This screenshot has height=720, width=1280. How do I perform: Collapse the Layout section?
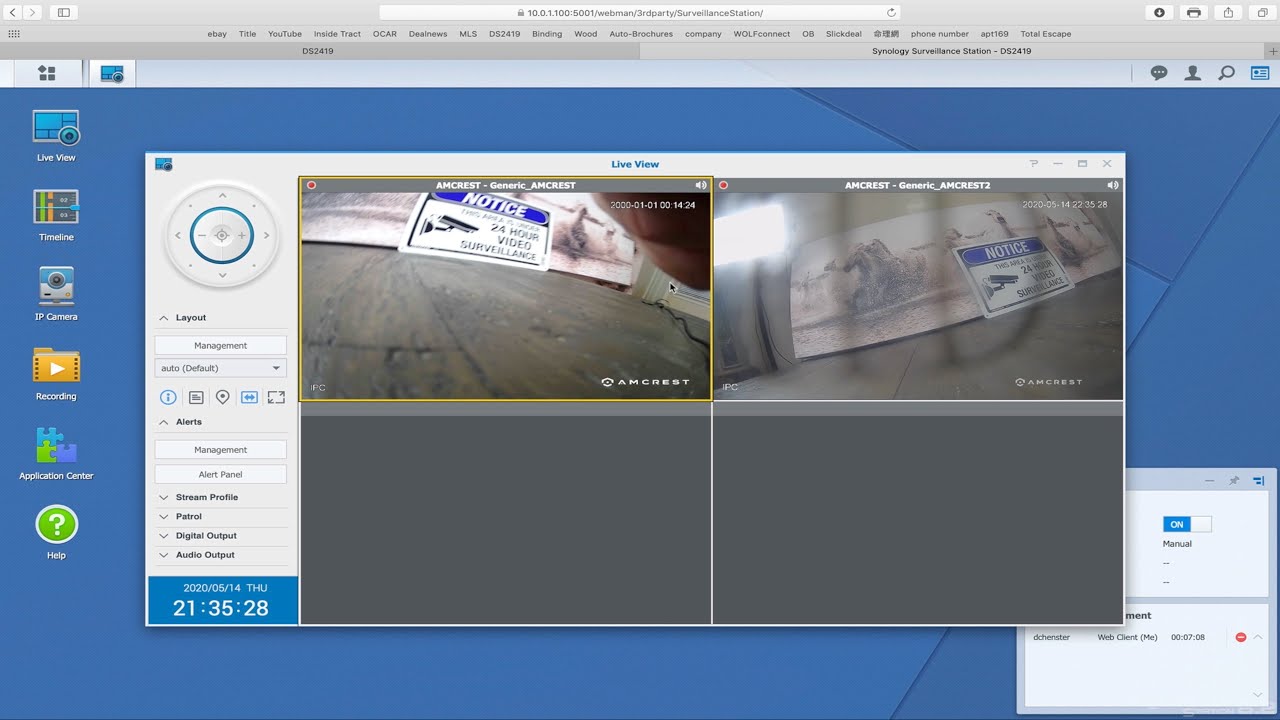click(x=164, y=318)
